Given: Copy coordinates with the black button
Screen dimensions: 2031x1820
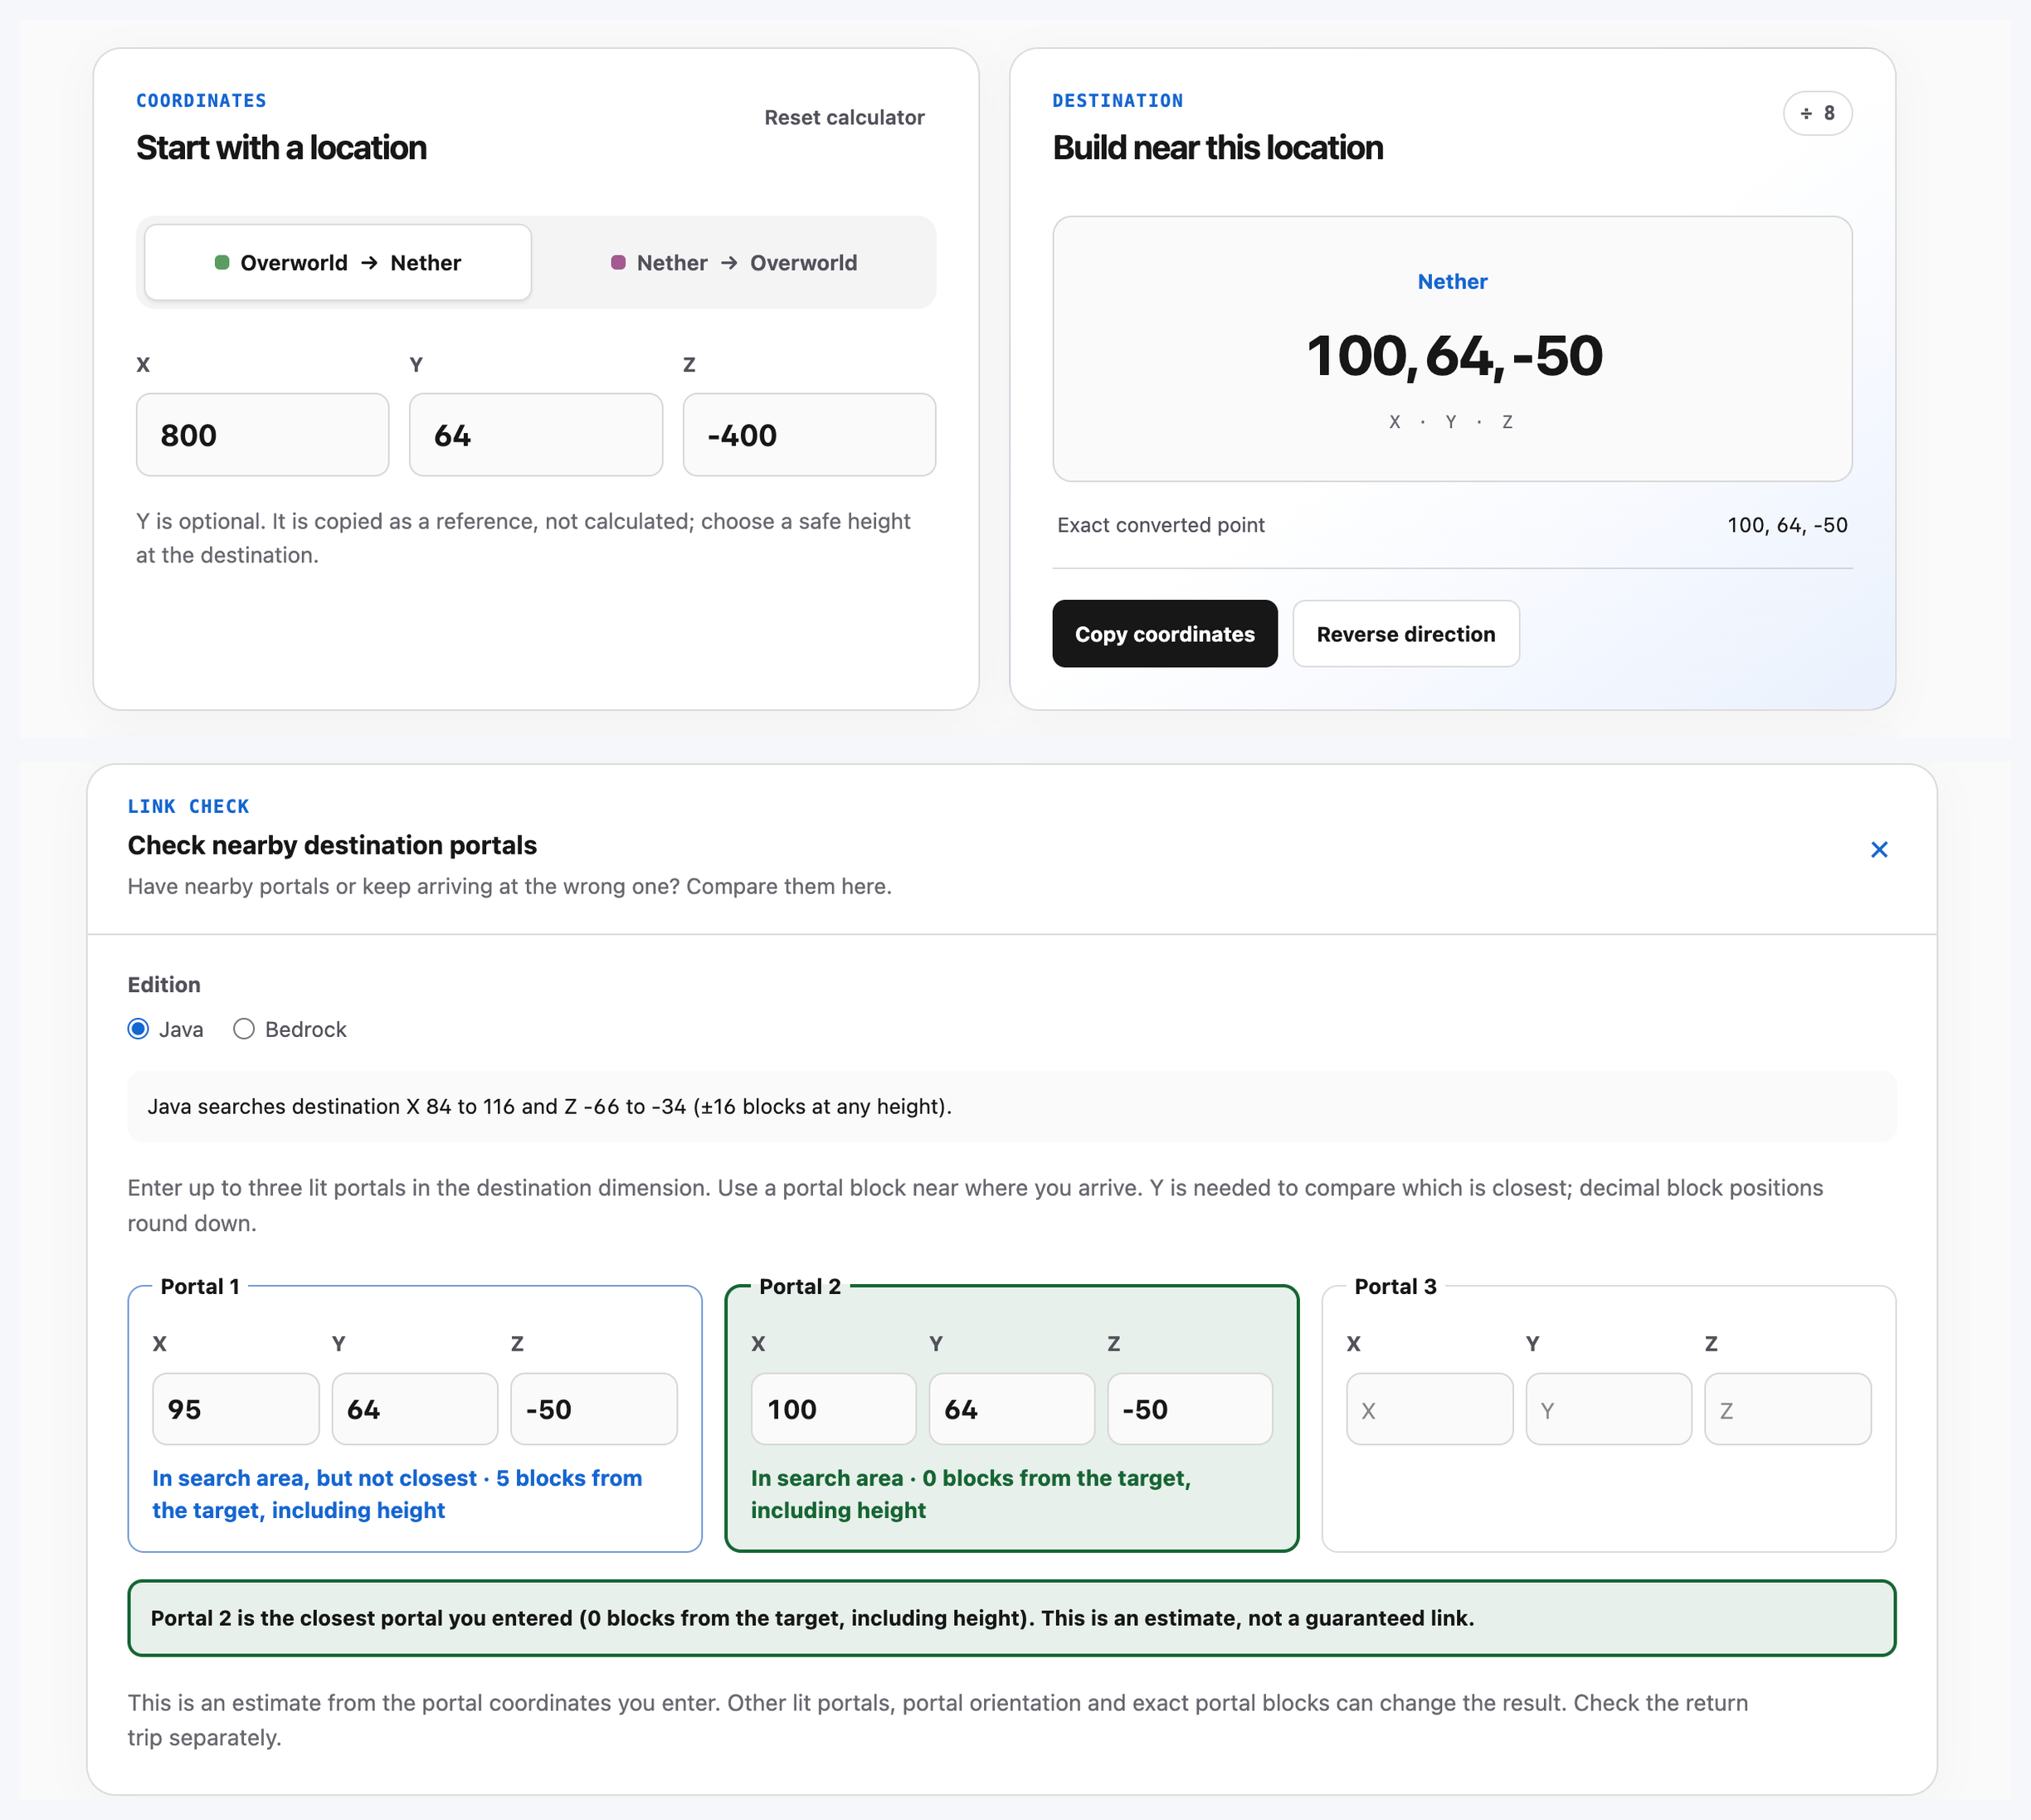Looking at the screenshot, I should pos(1165,634).
